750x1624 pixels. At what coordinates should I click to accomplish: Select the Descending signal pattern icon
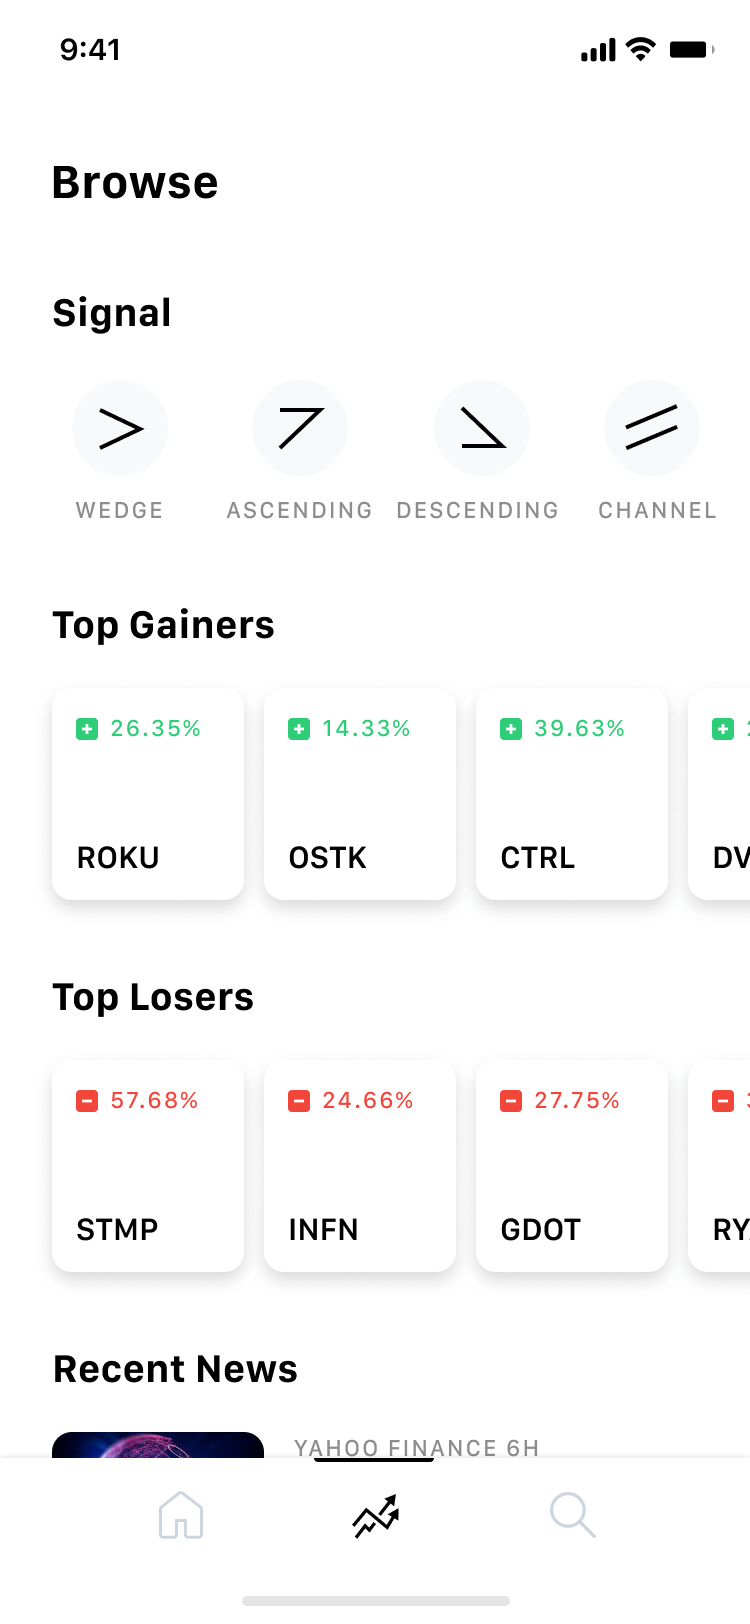click(x=482, y=428)
